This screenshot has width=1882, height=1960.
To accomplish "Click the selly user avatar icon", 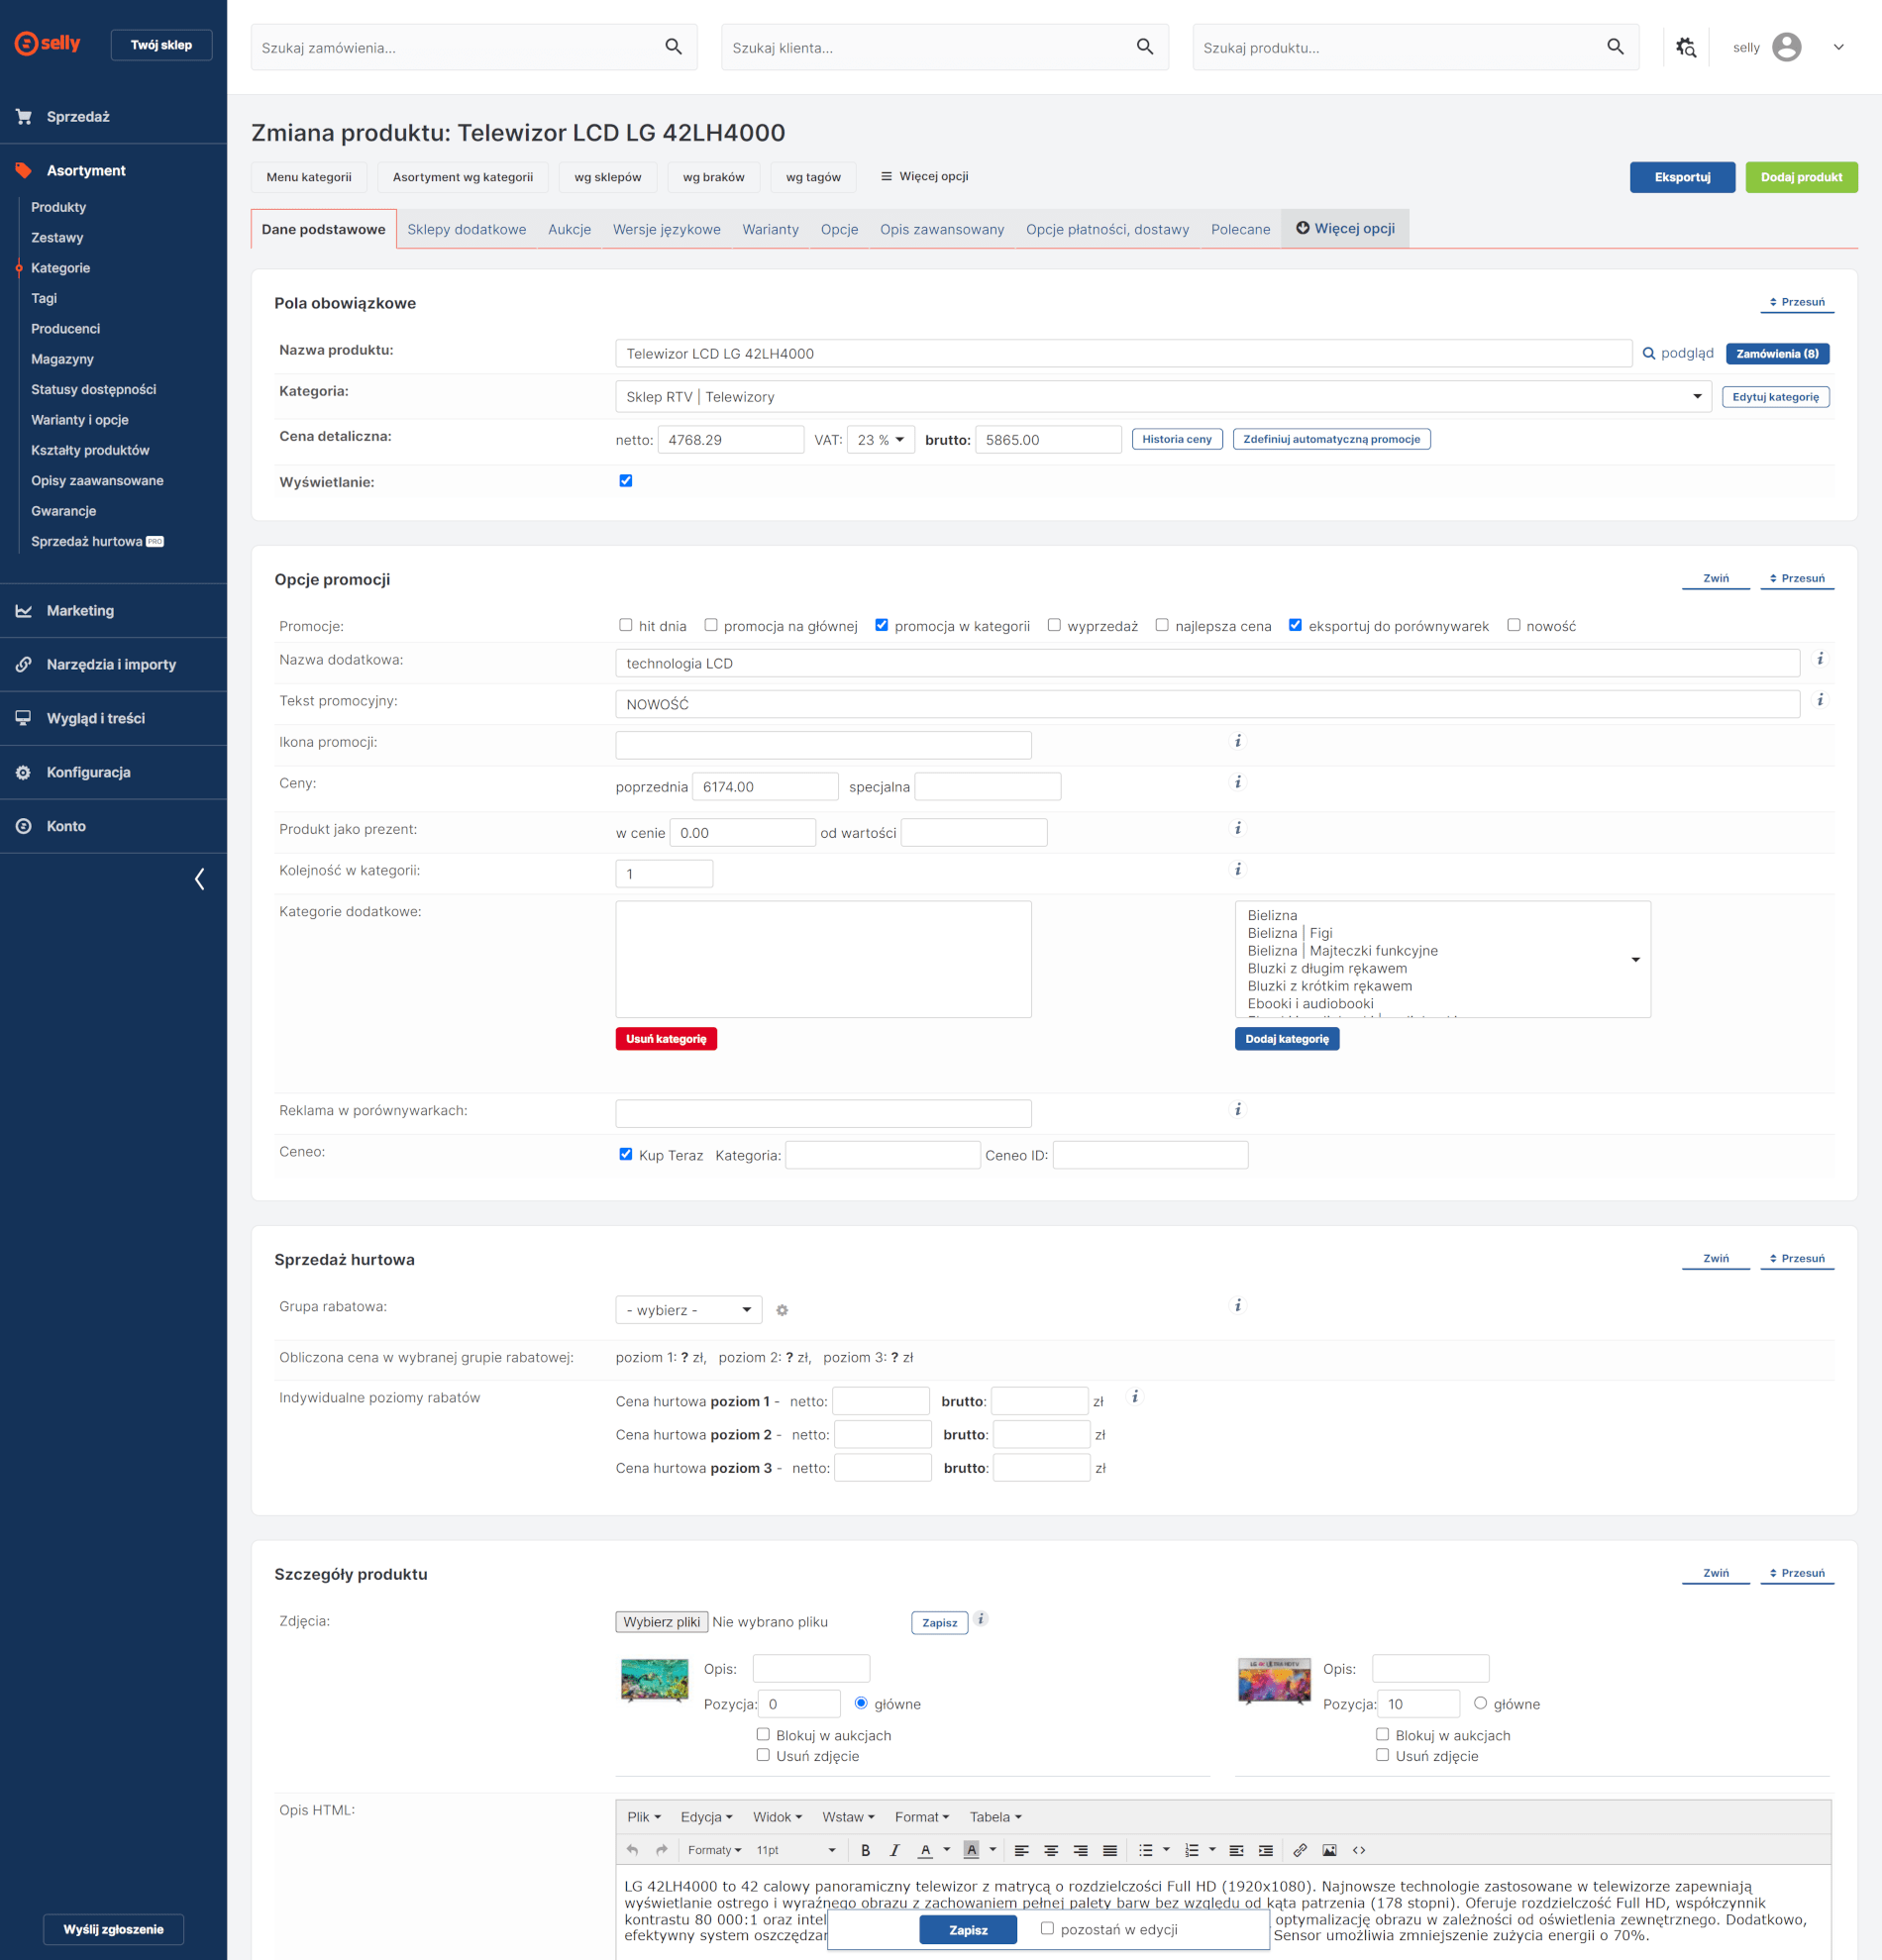I will tap(1786, 47).
